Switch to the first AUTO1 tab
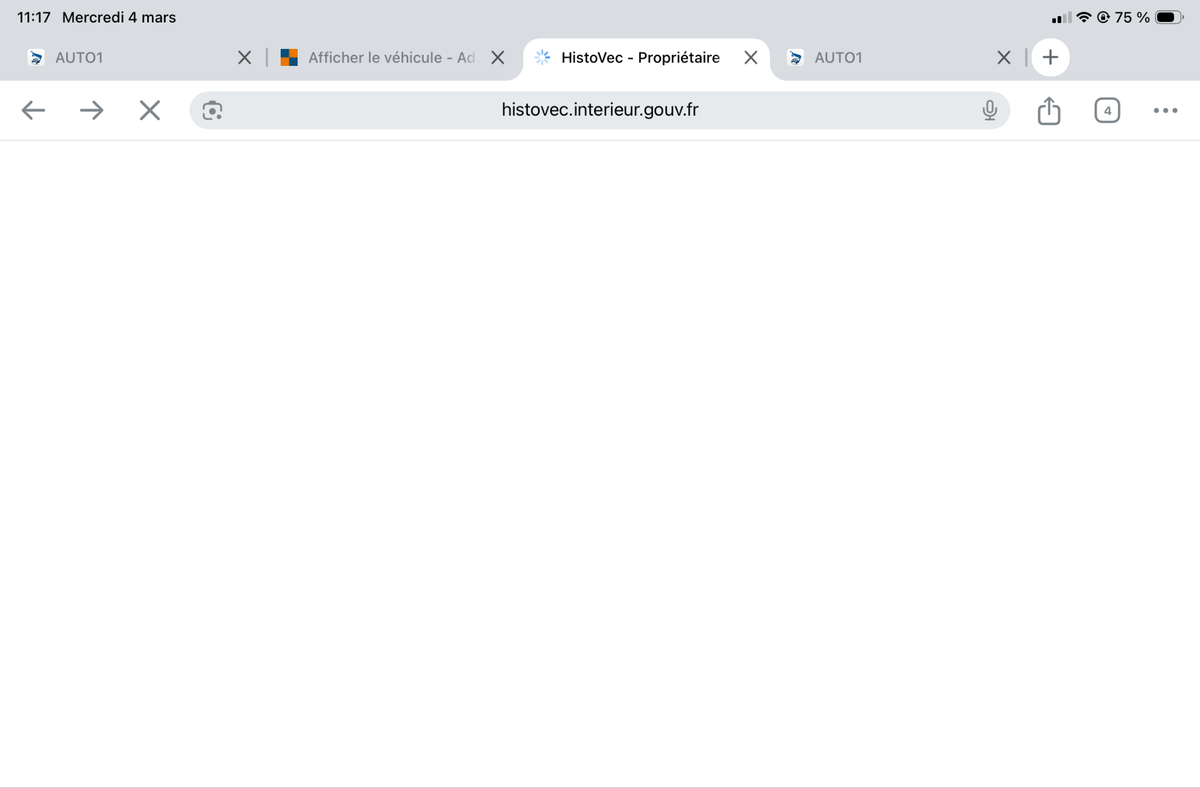 coord(80,58)
